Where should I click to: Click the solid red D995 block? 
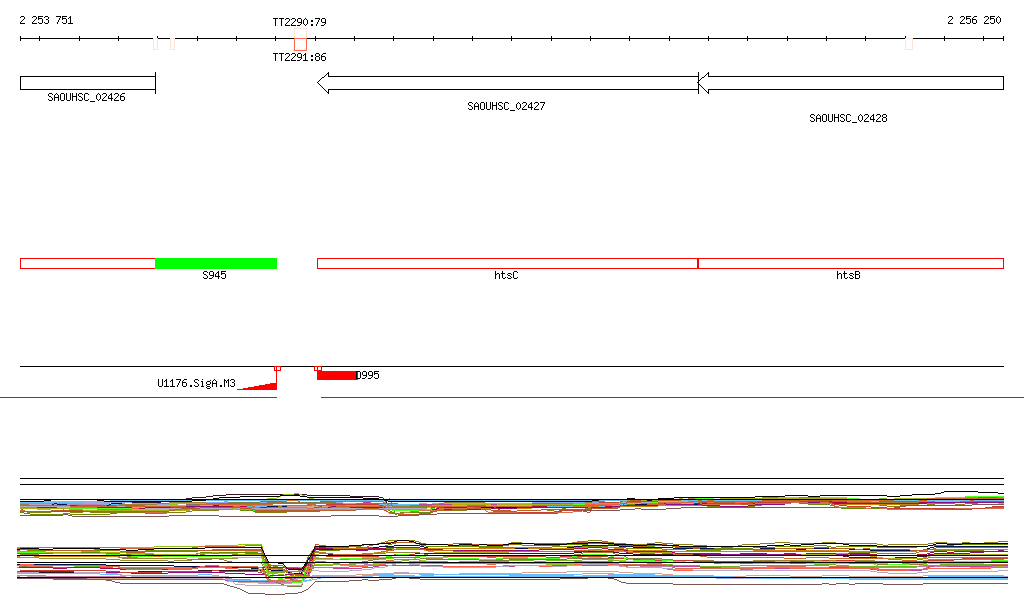pos(336,375)
